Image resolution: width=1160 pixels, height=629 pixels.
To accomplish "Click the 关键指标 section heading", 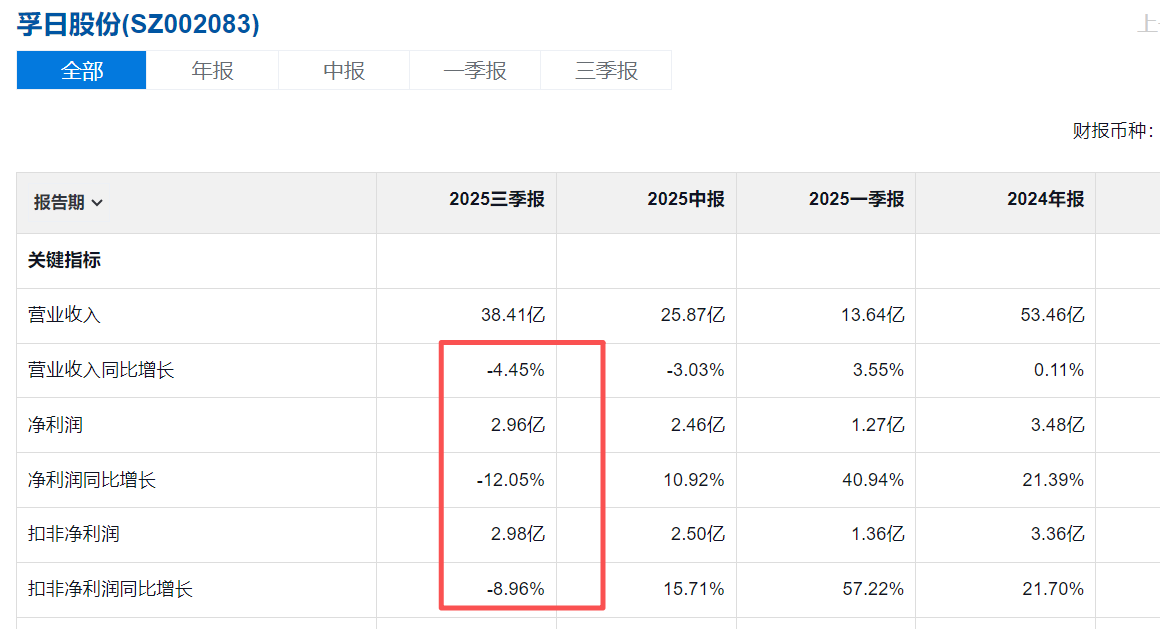I will (64, 260).
